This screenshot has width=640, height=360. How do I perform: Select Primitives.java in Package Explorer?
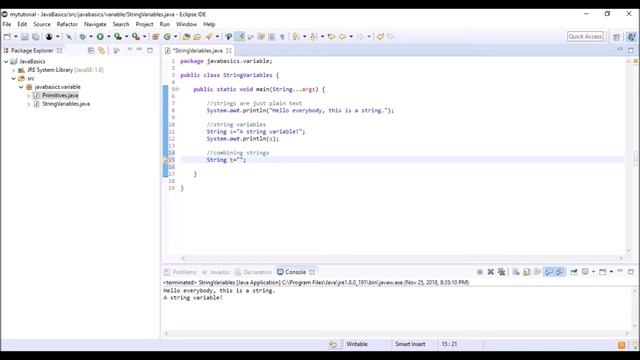coord(60,96)
